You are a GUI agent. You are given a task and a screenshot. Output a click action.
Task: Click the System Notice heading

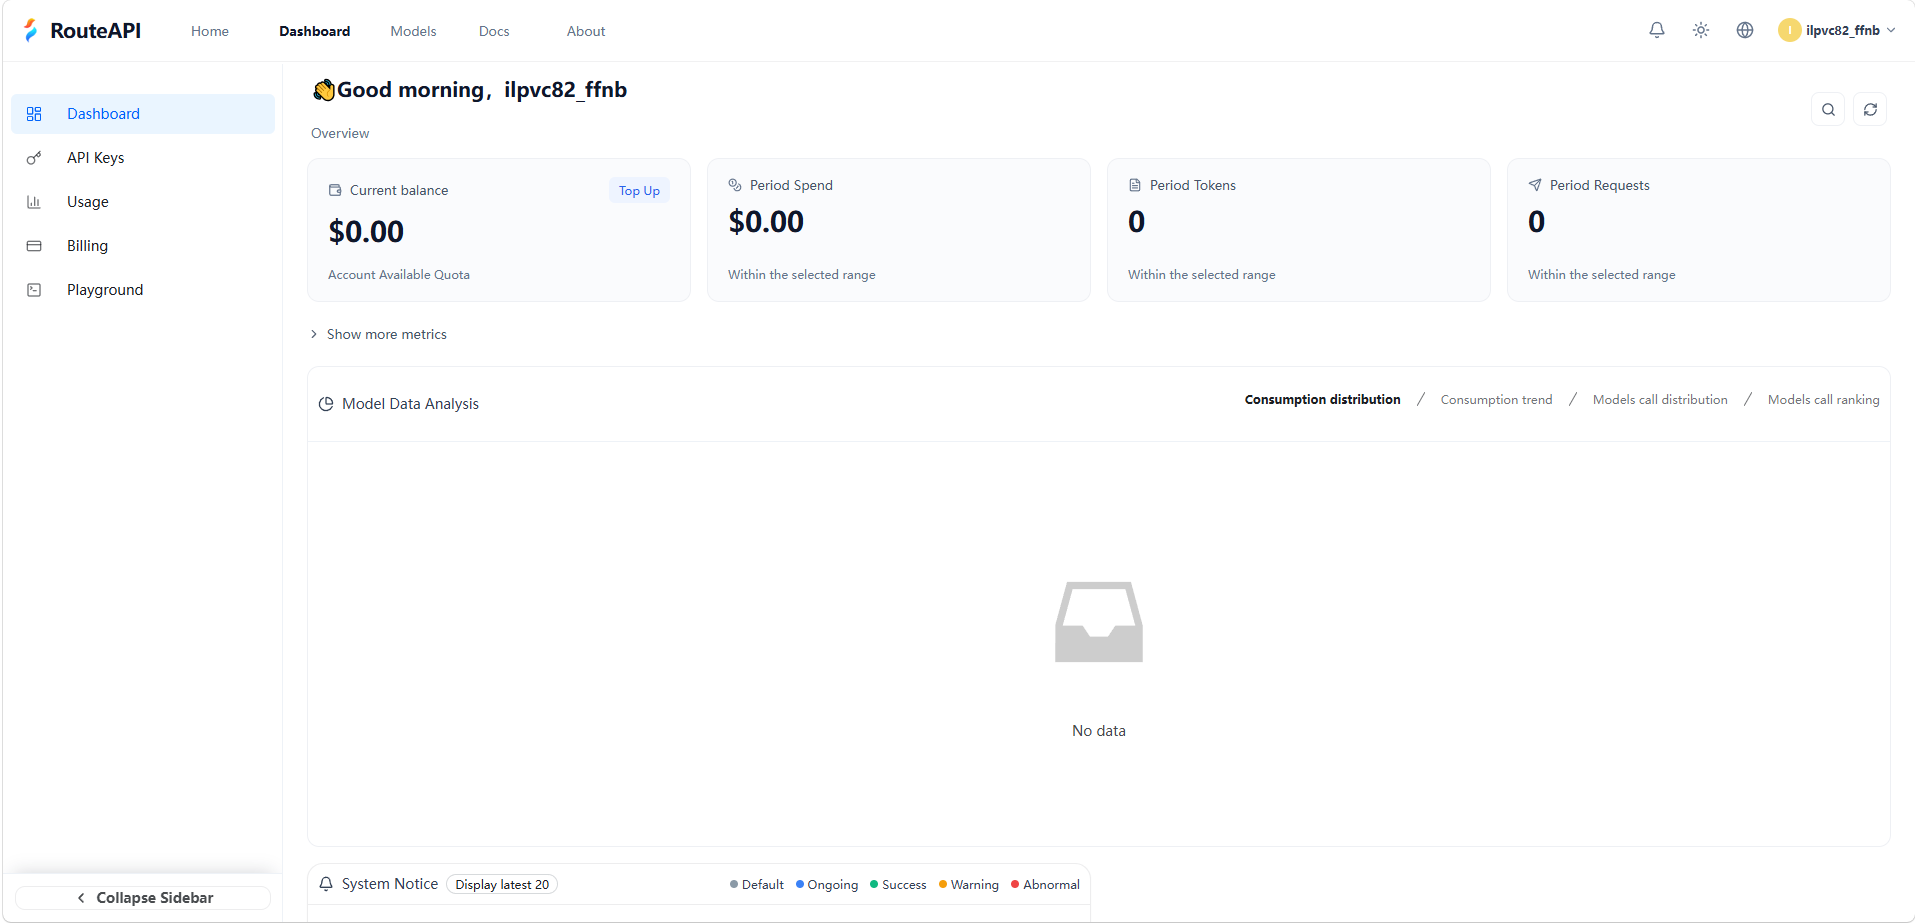tap(390, 884)
